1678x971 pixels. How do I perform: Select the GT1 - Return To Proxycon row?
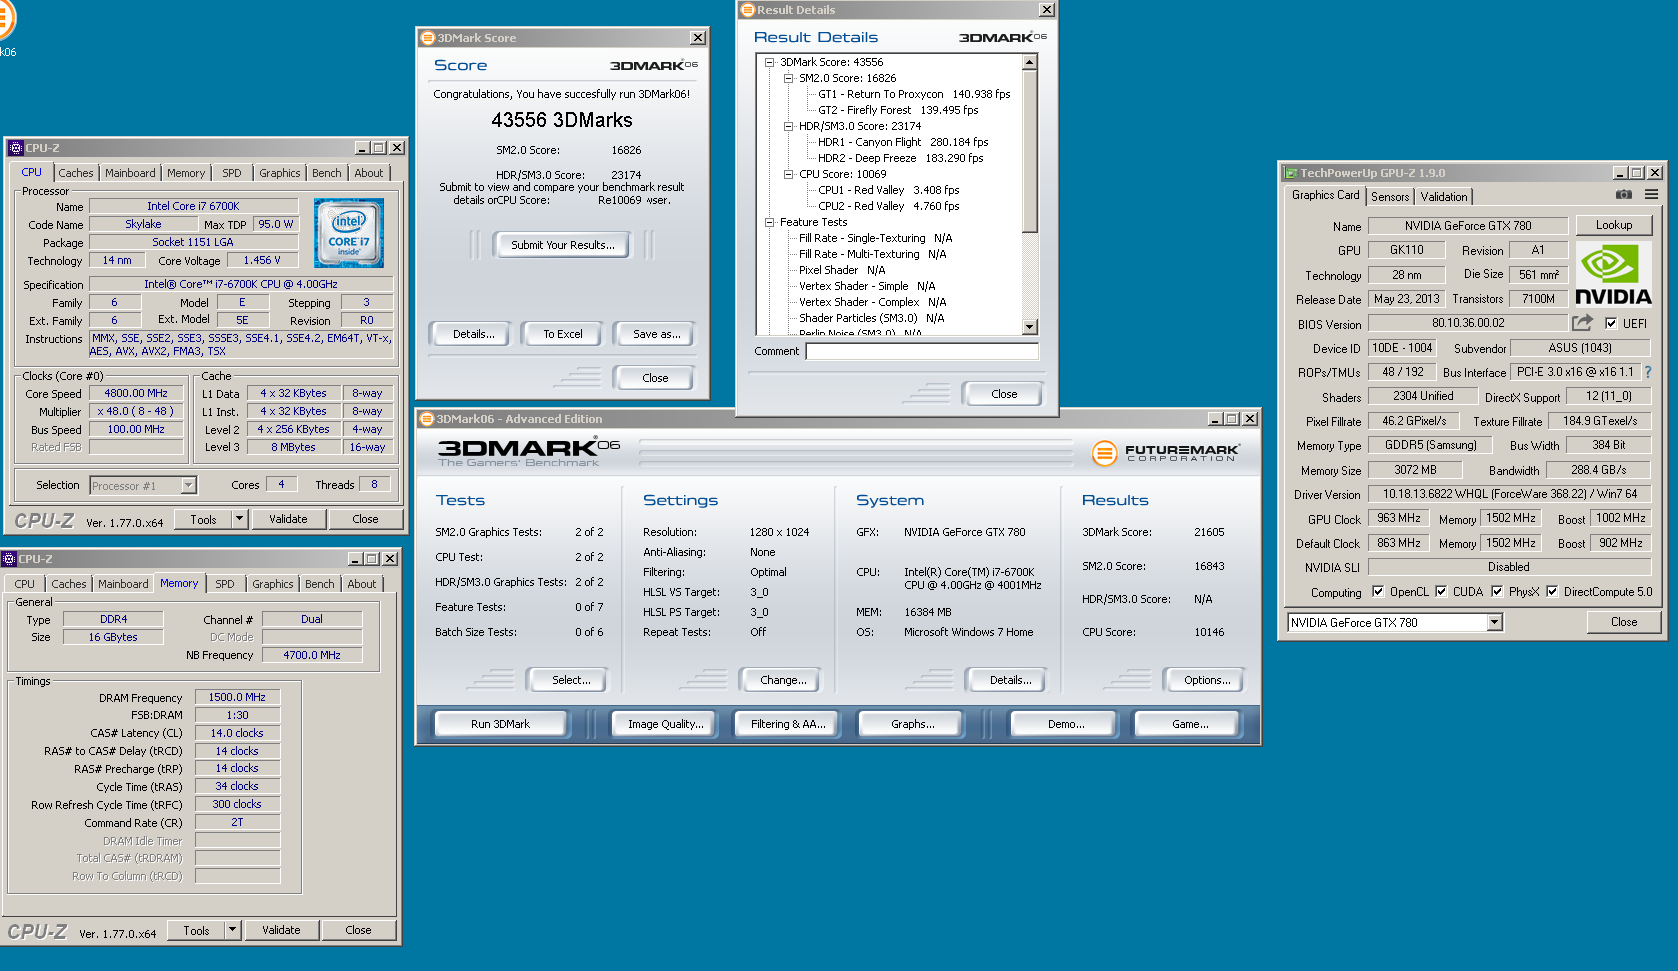[x=914, y=94]
